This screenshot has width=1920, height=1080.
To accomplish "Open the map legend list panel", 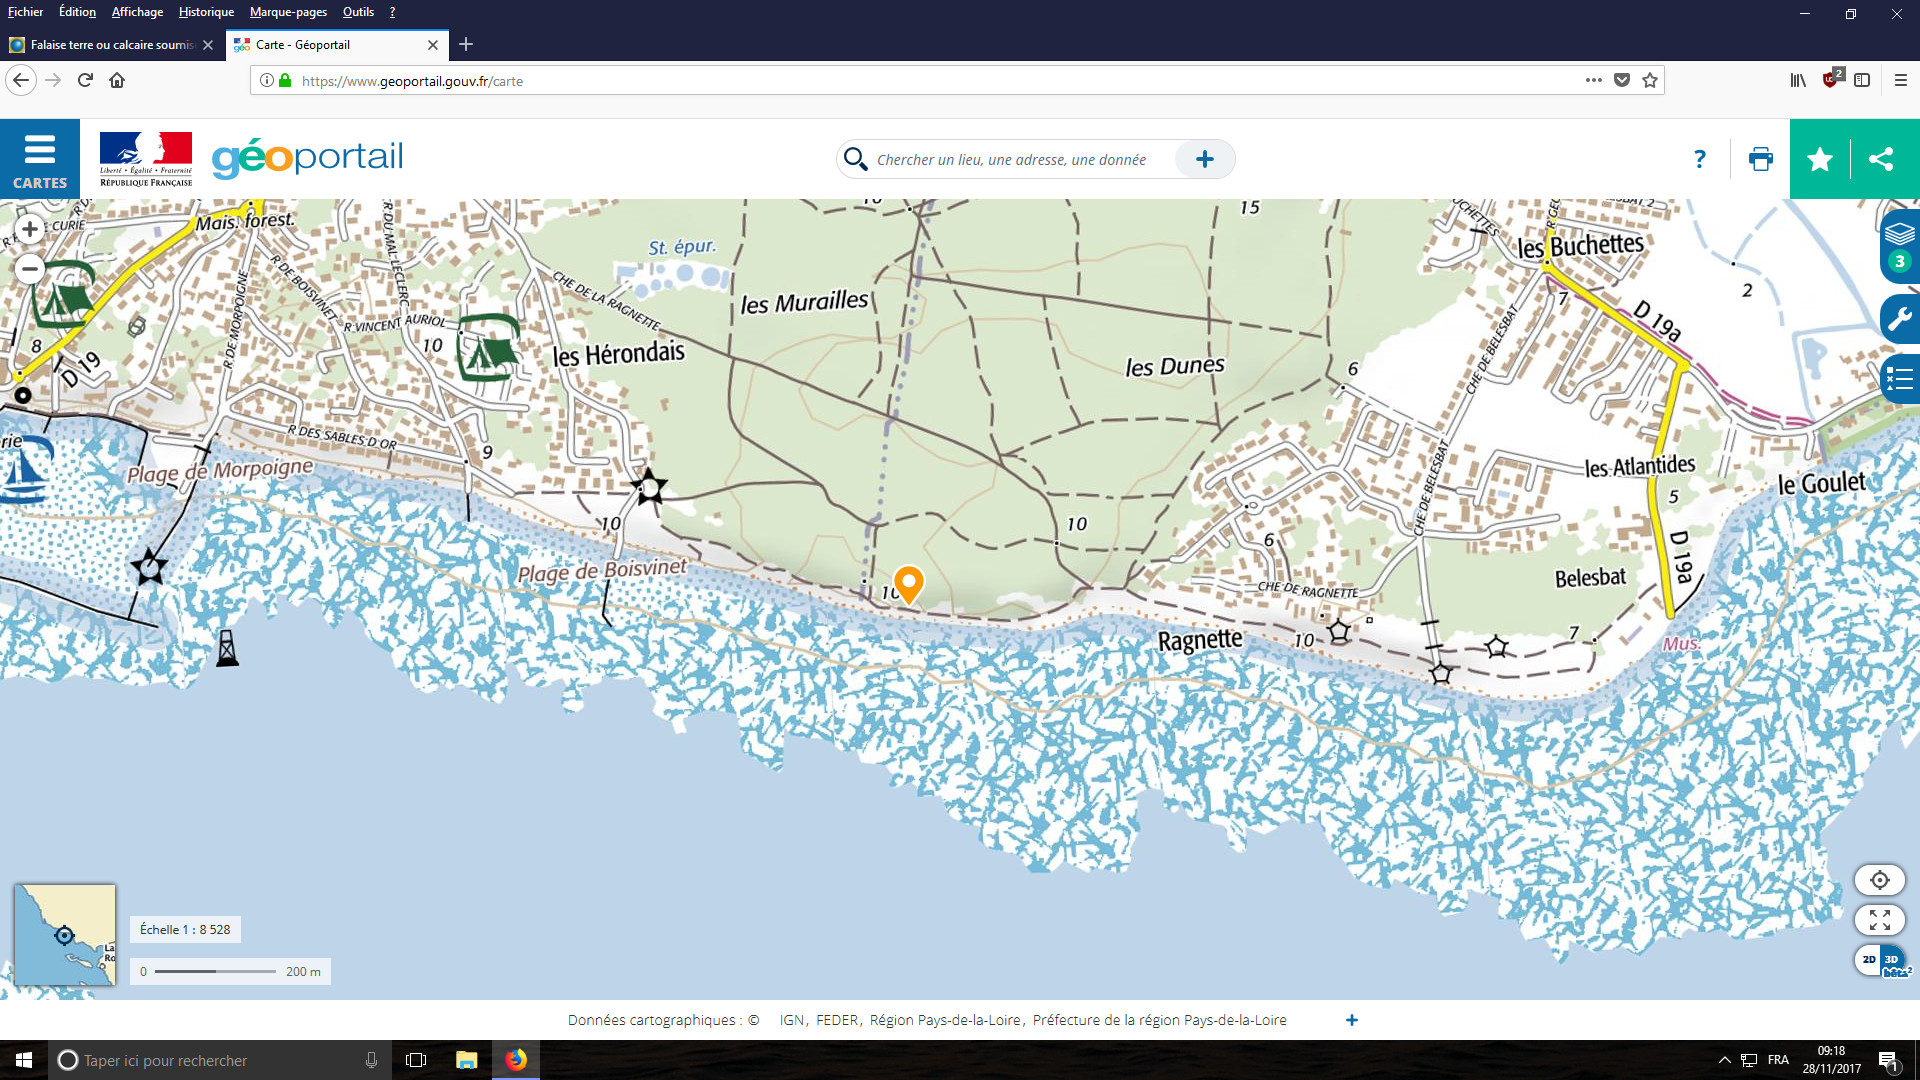I will (1898, 379).
